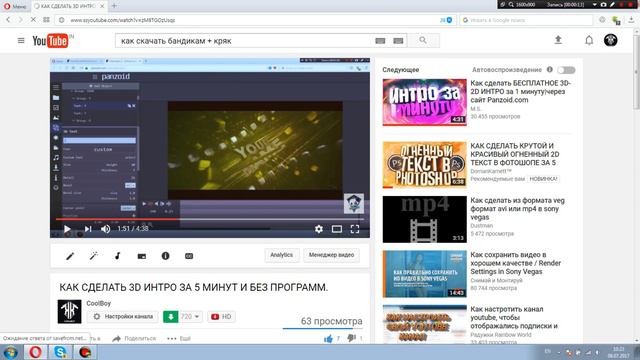
Task: Open the info cards icon
Action: (x=165, y=256)
